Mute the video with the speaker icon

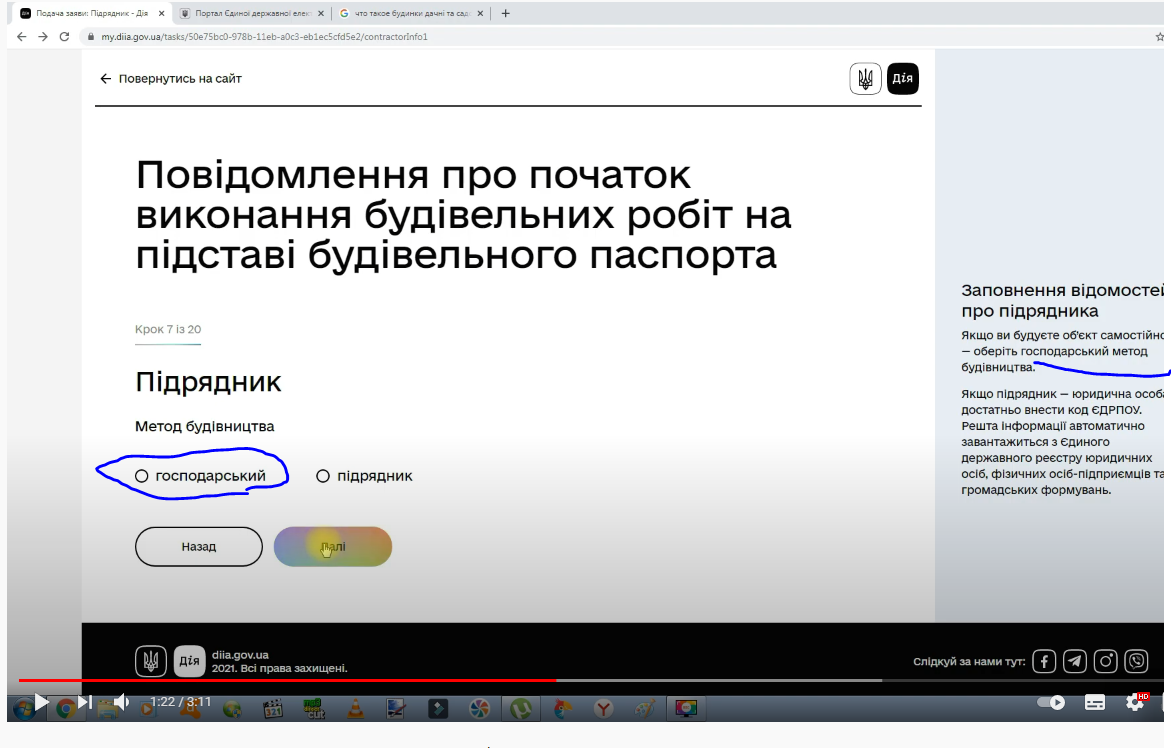(x=121, y=702)
